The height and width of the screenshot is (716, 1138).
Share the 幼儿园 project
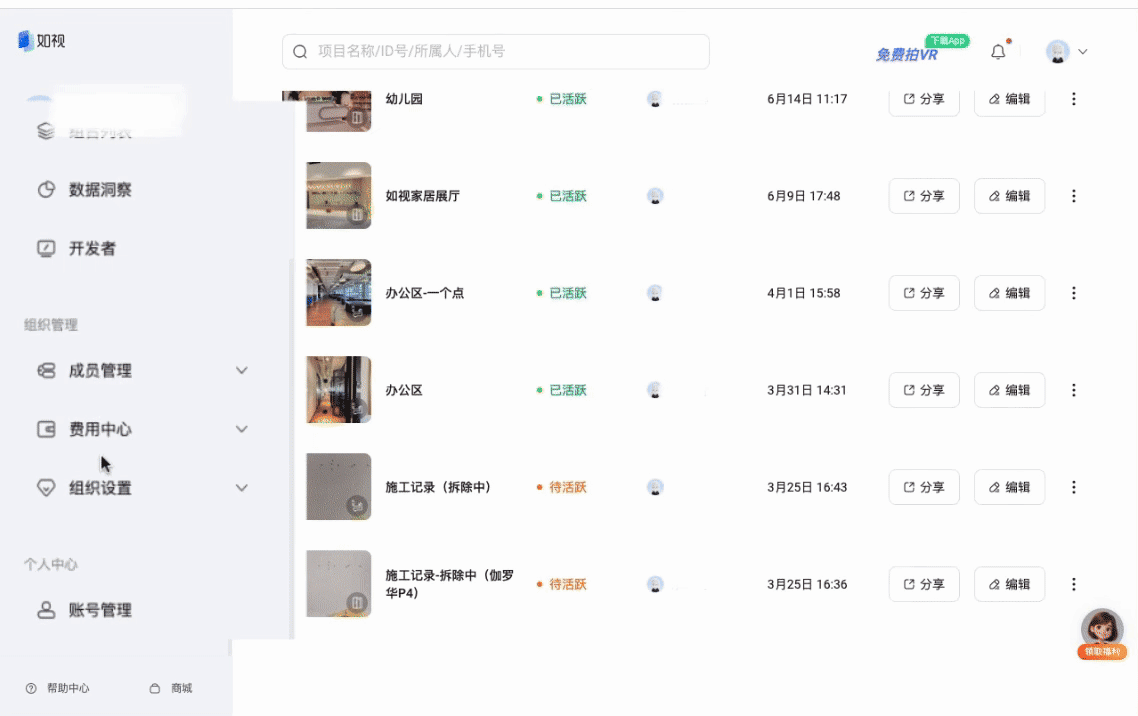tap(924, 99)
